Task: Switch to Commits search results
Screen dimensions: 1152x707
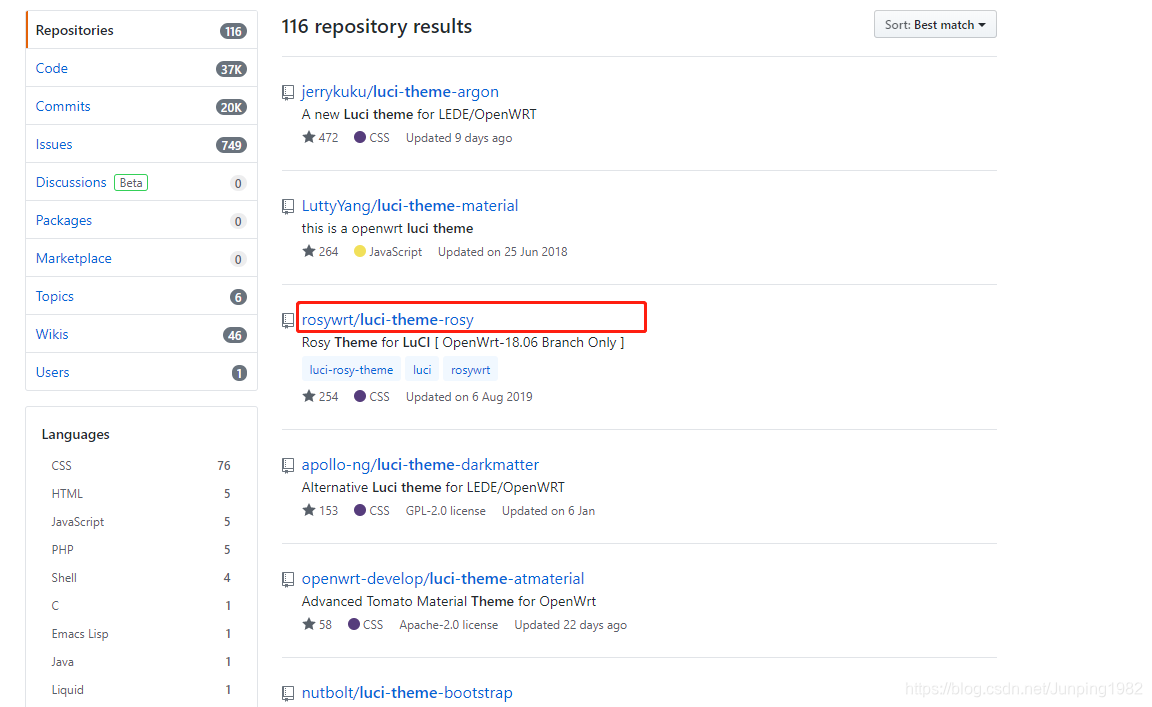Action: (x=142, y=107)
